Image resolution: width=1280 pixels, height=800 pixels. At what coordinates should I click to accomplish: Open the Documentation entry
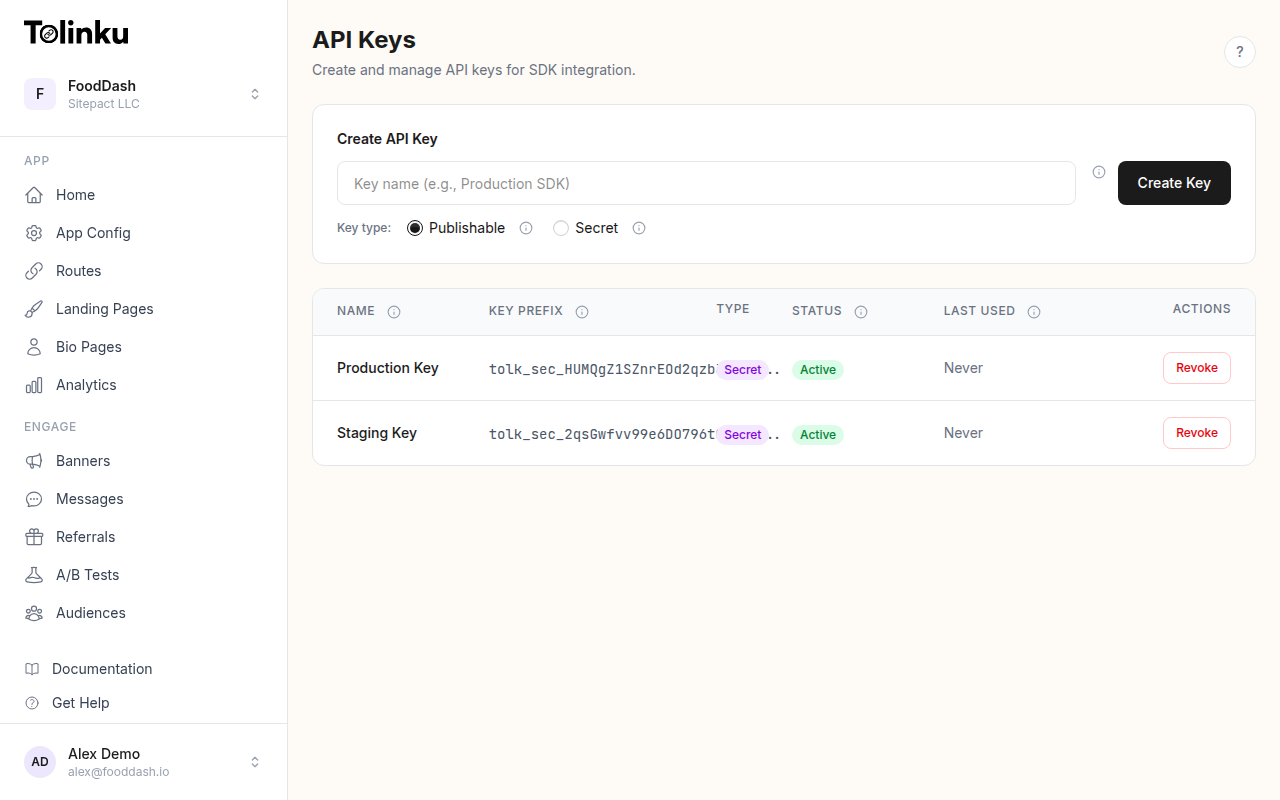pos(101,668)
